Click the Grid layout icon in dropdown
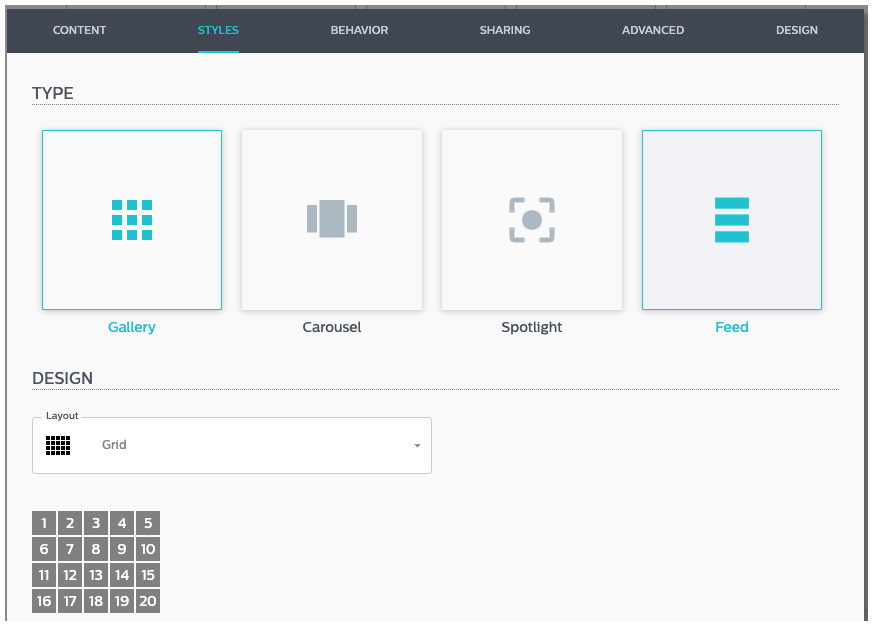 pos(58,445)
